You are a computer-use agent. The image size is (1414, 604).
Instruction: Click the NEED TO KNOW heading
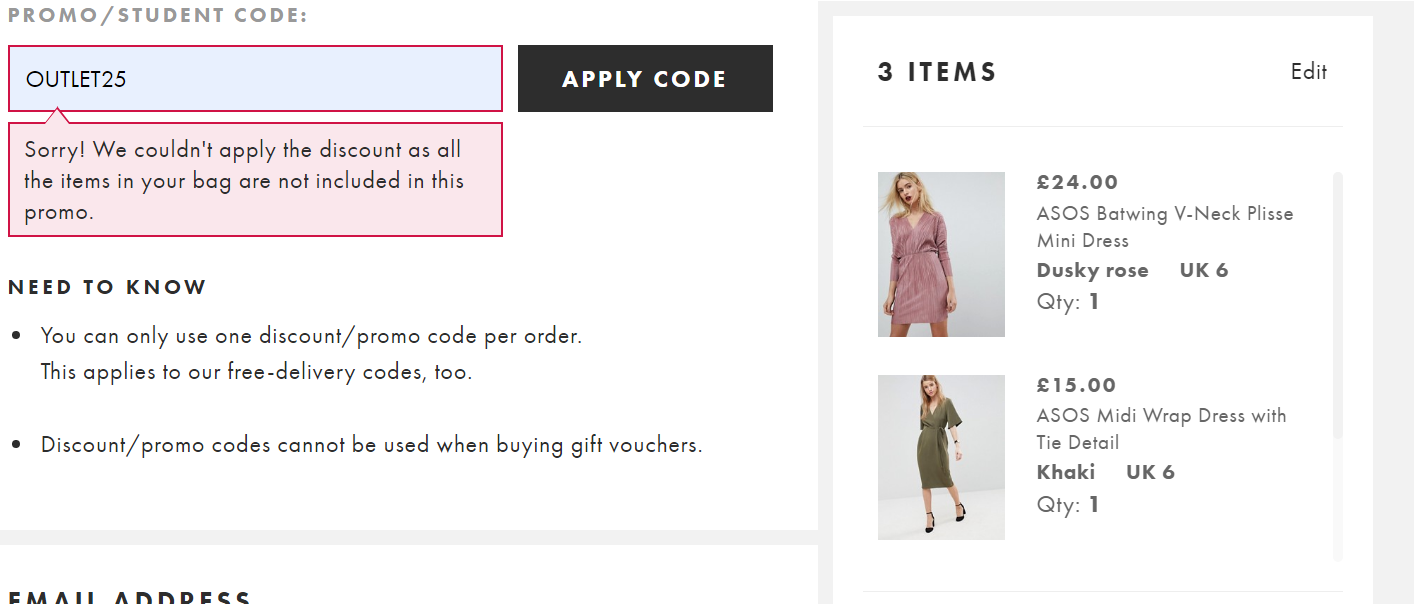pos(107,288)
